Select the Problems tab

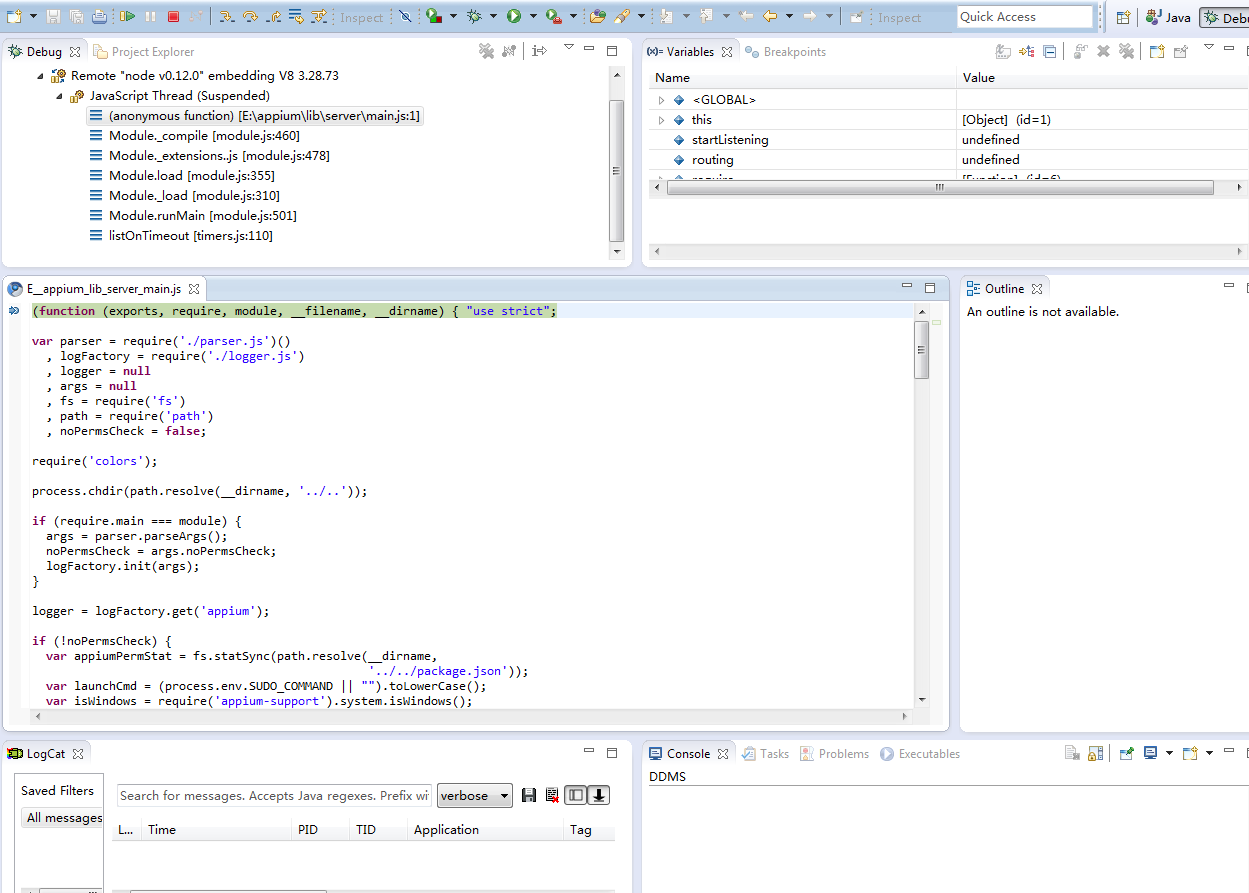click(835, 753)
